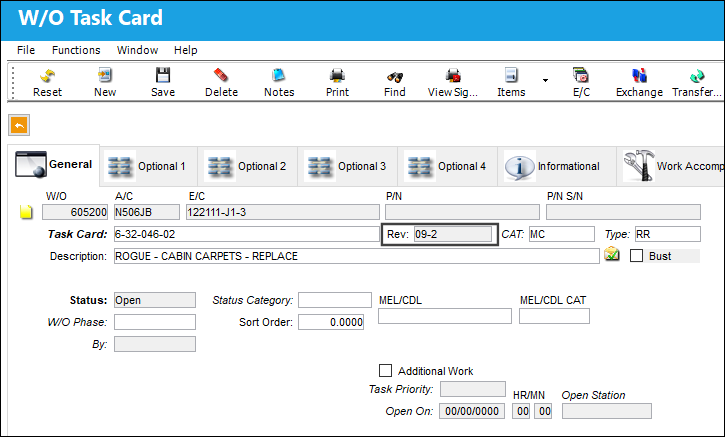Click the empty P/N field
Screen dimensions: 725x437
[x=462, y=212]
